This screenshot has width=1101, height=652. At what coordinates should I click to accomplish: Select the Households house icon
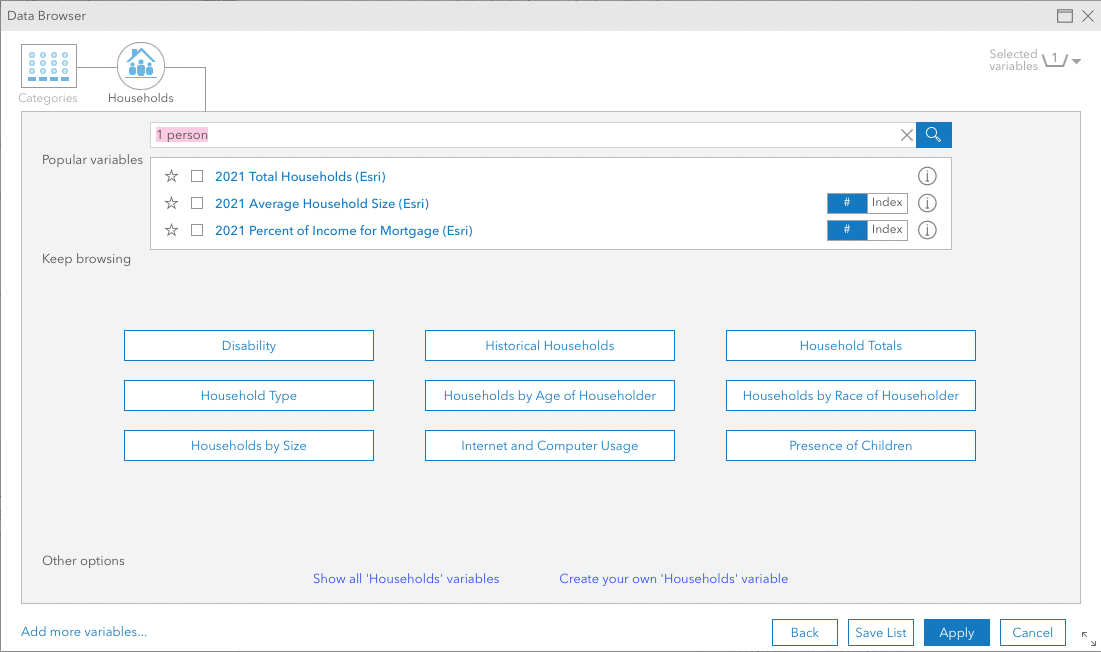pos(141,65)
